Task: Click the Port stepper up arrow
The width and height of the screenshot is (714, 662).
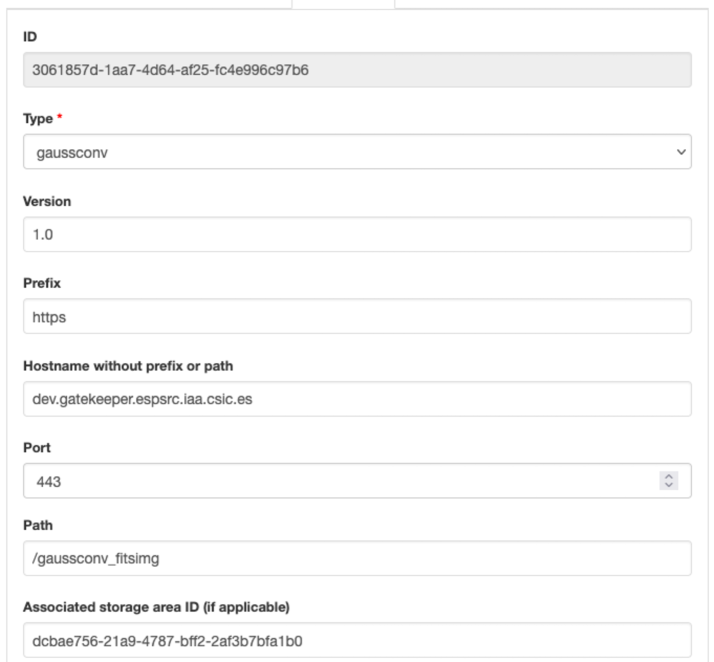Action: pyautogui.click(x=669, y=477)
